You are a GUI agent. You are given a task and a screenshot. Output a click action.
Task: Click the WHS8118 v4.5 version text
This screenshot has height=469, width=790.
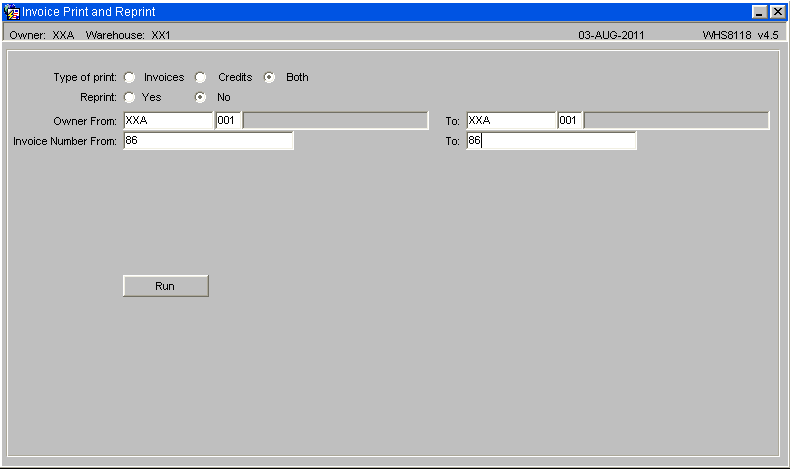point(741,35)
